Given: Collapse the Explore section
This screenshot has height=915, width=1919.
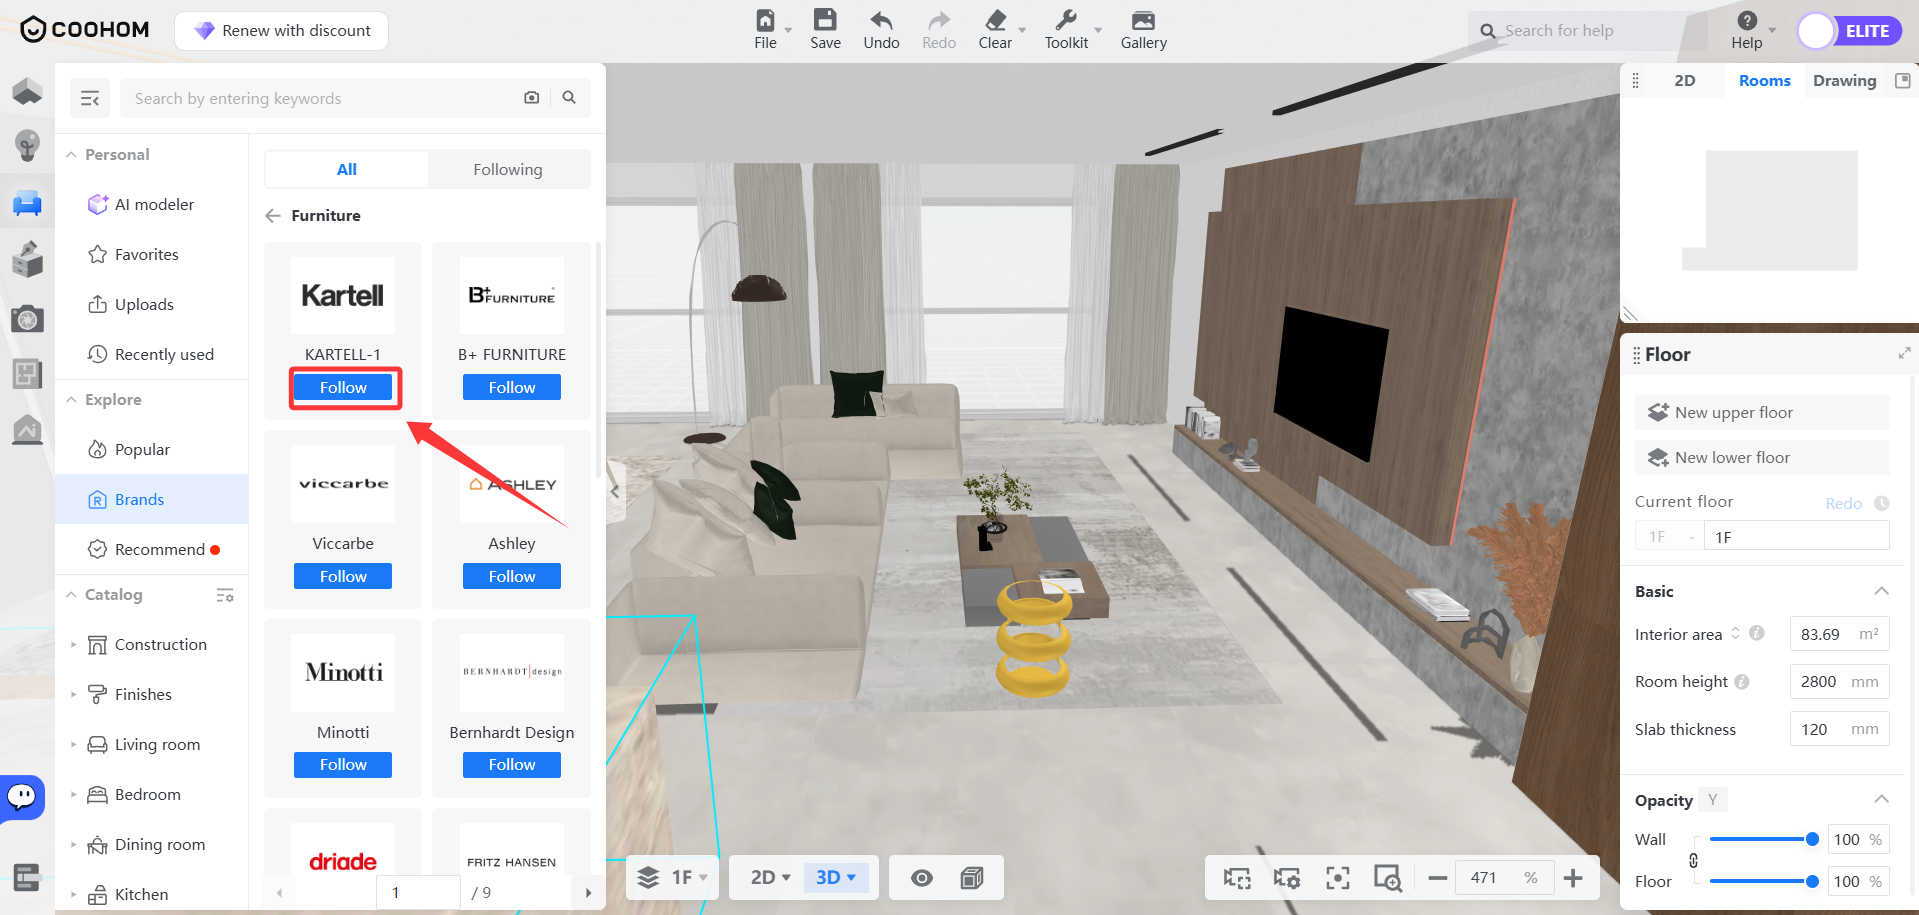Looking at the screenshot, I should (x=71, y=399).
